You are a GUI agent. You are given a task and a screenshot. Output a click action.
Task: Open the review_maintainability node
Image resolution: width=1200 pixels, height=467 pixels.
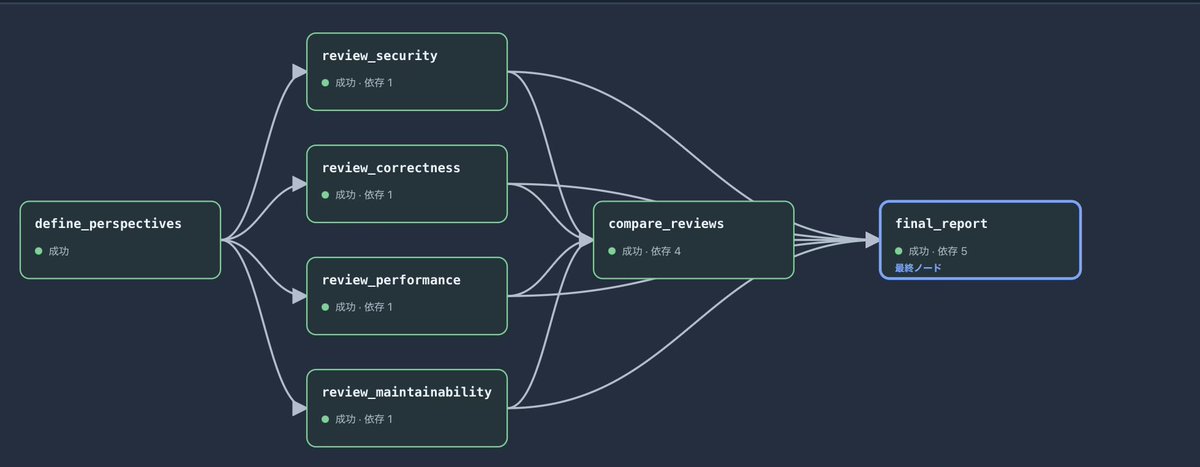point(407,408)
